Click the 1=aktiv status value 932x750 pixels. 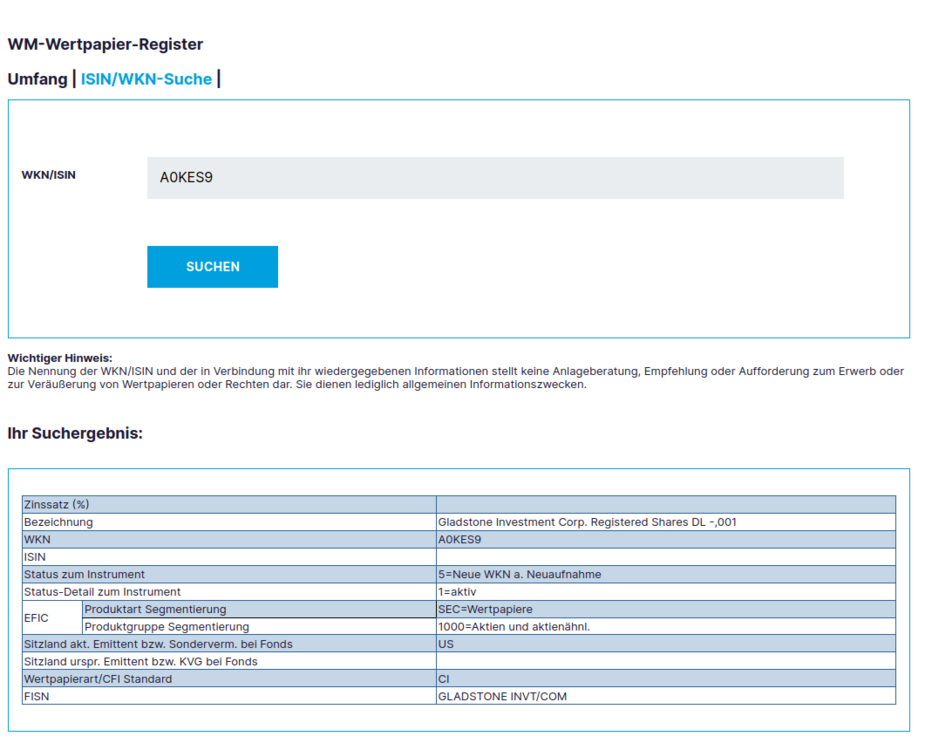[x=457, y=591]
